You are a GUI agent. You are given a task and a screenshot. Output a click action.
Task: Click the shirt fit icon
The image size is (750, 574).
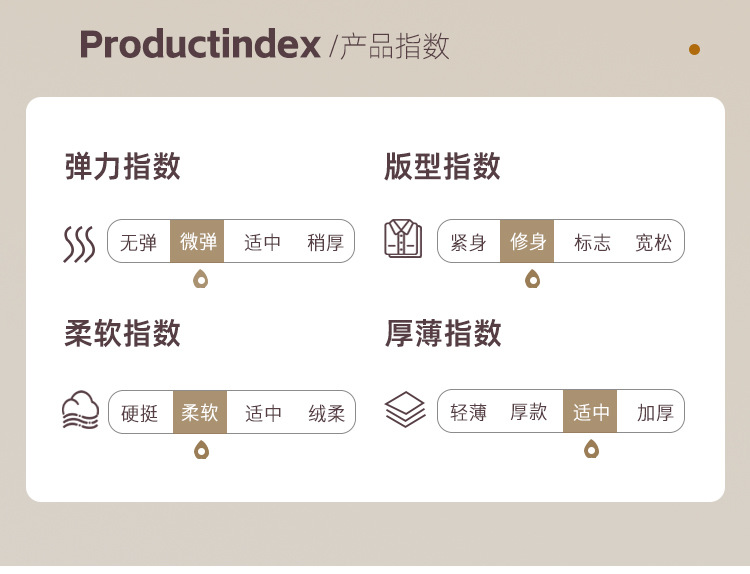(x=403, y=240)
